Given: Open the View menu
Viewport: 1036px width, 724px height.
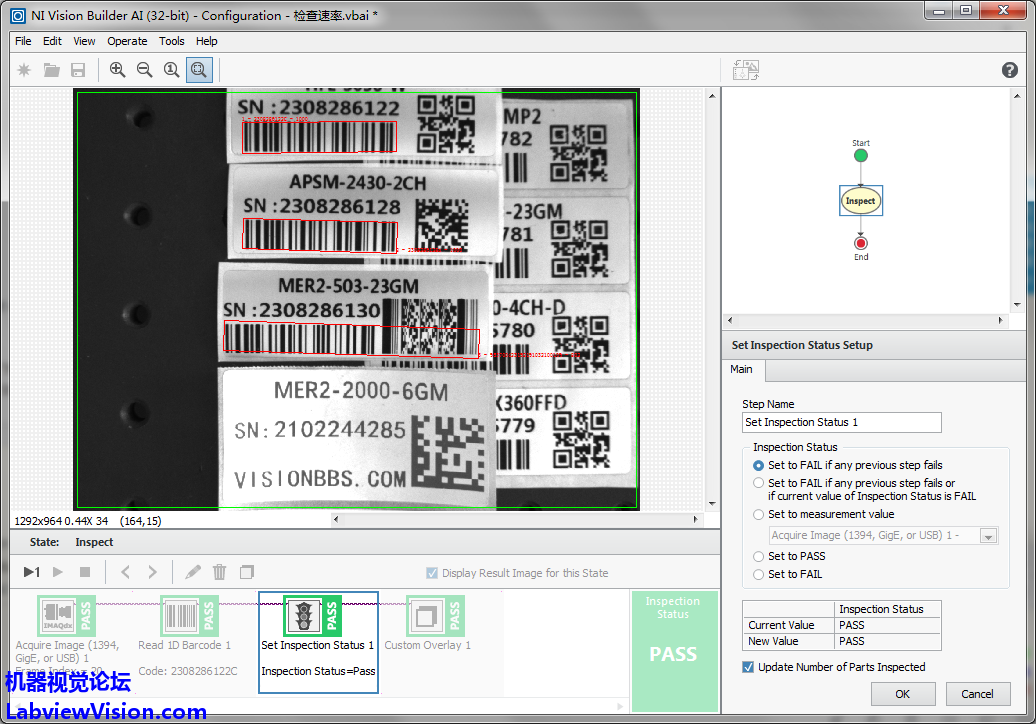Looking at the screenshot, I should (x=84, y=41).
